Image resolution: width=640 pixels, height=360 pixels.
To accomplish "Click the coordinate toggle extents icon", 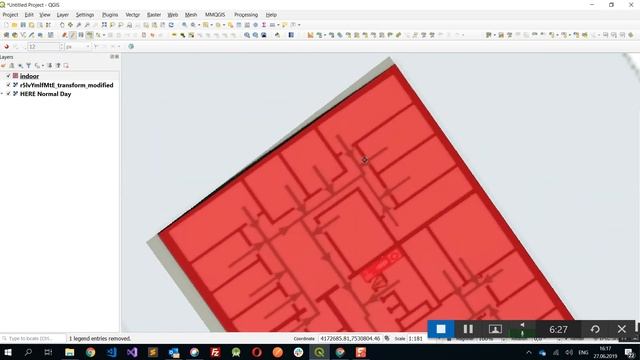I will pos(387,338).
